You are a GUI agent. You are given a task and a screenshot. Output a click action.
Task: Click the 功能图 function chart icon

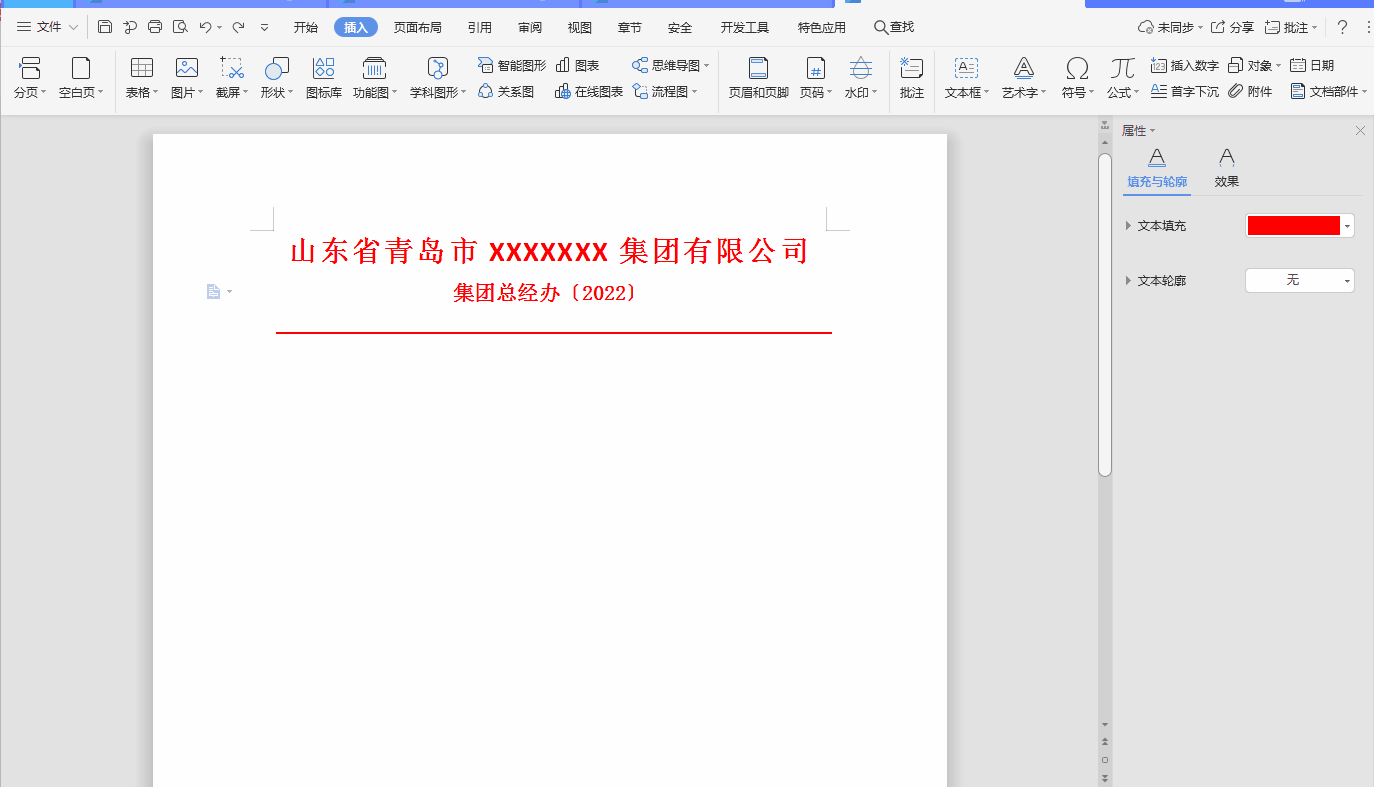375,68
